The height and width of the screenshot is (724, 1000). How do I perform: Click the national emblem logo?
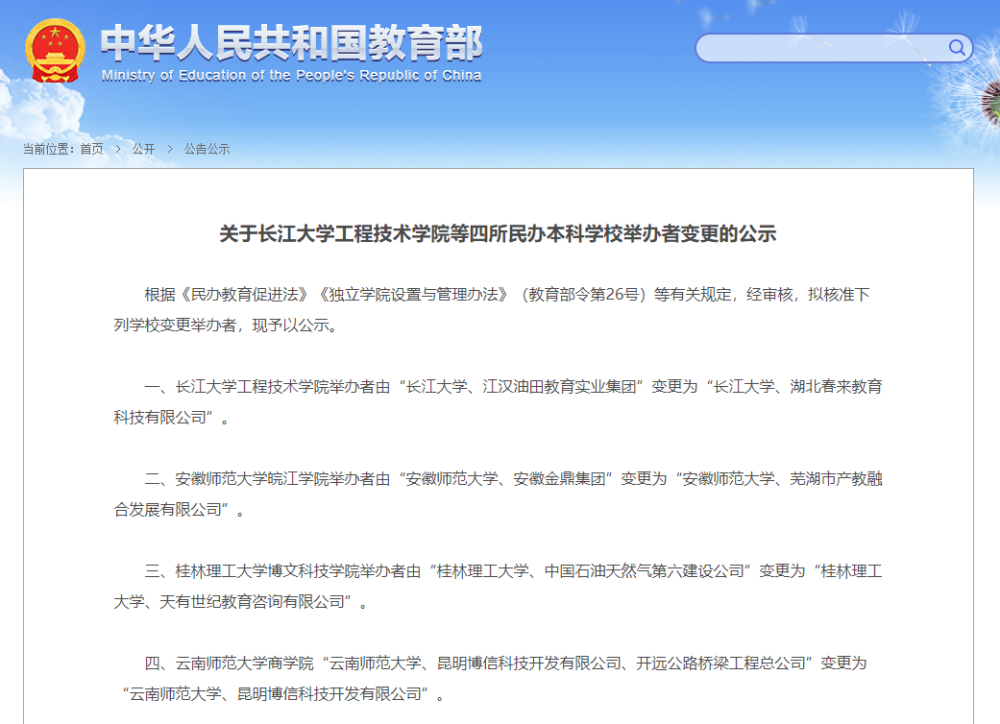tap(55, 51)
